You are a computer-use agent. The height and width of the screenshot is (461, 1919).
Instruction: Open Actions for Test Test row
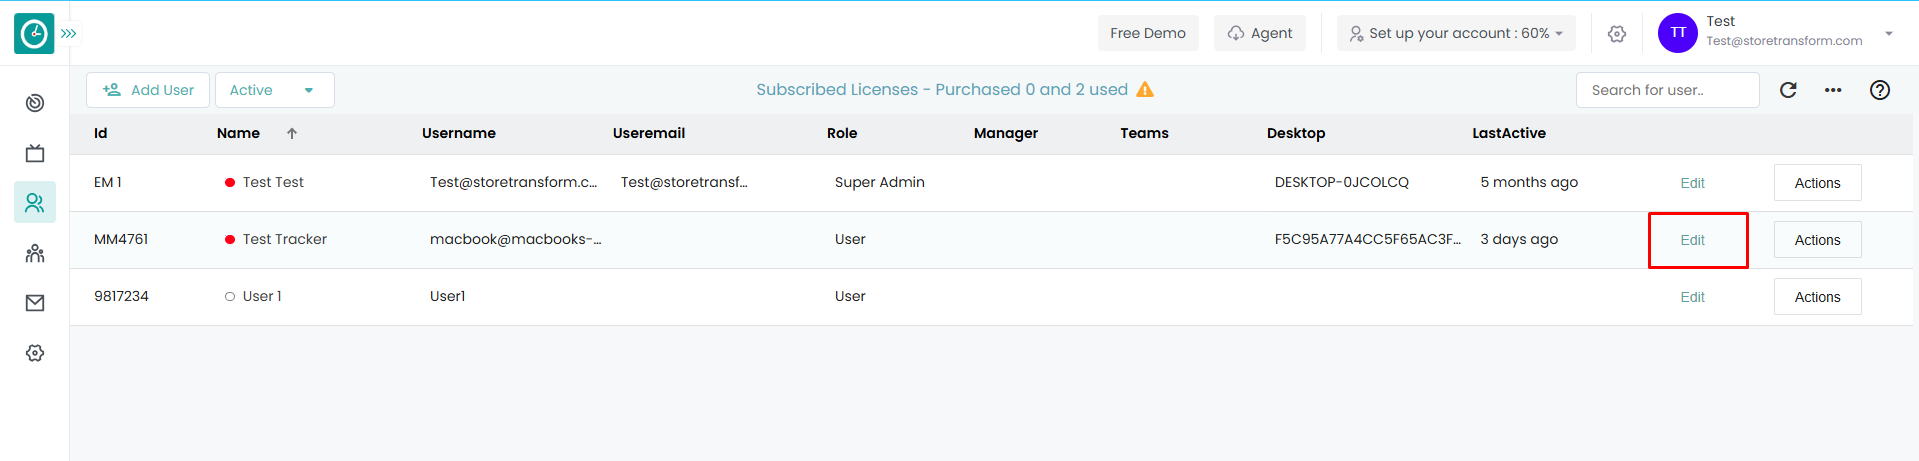(1817, 183)
